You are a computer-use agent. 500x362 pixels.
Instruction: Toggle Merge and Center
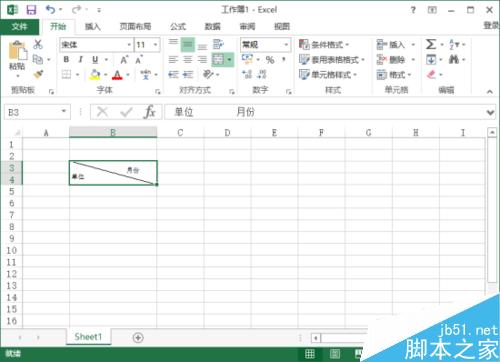click(x=218, y=60)
